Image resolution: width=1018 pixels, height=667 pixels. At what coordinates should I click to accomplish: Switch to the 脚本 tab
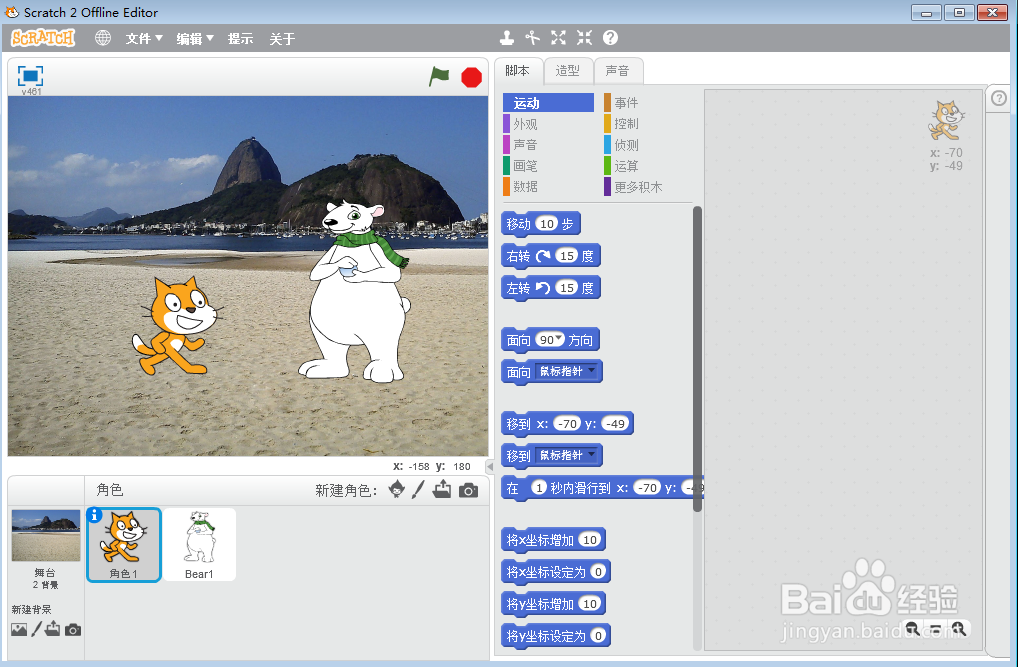tap(517, 71)
